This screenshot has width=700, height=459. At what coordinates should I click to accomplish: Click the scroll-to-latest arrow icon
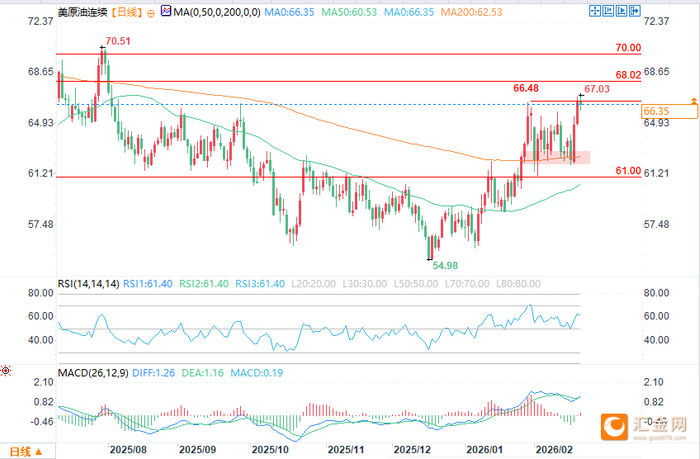(635, 11)
